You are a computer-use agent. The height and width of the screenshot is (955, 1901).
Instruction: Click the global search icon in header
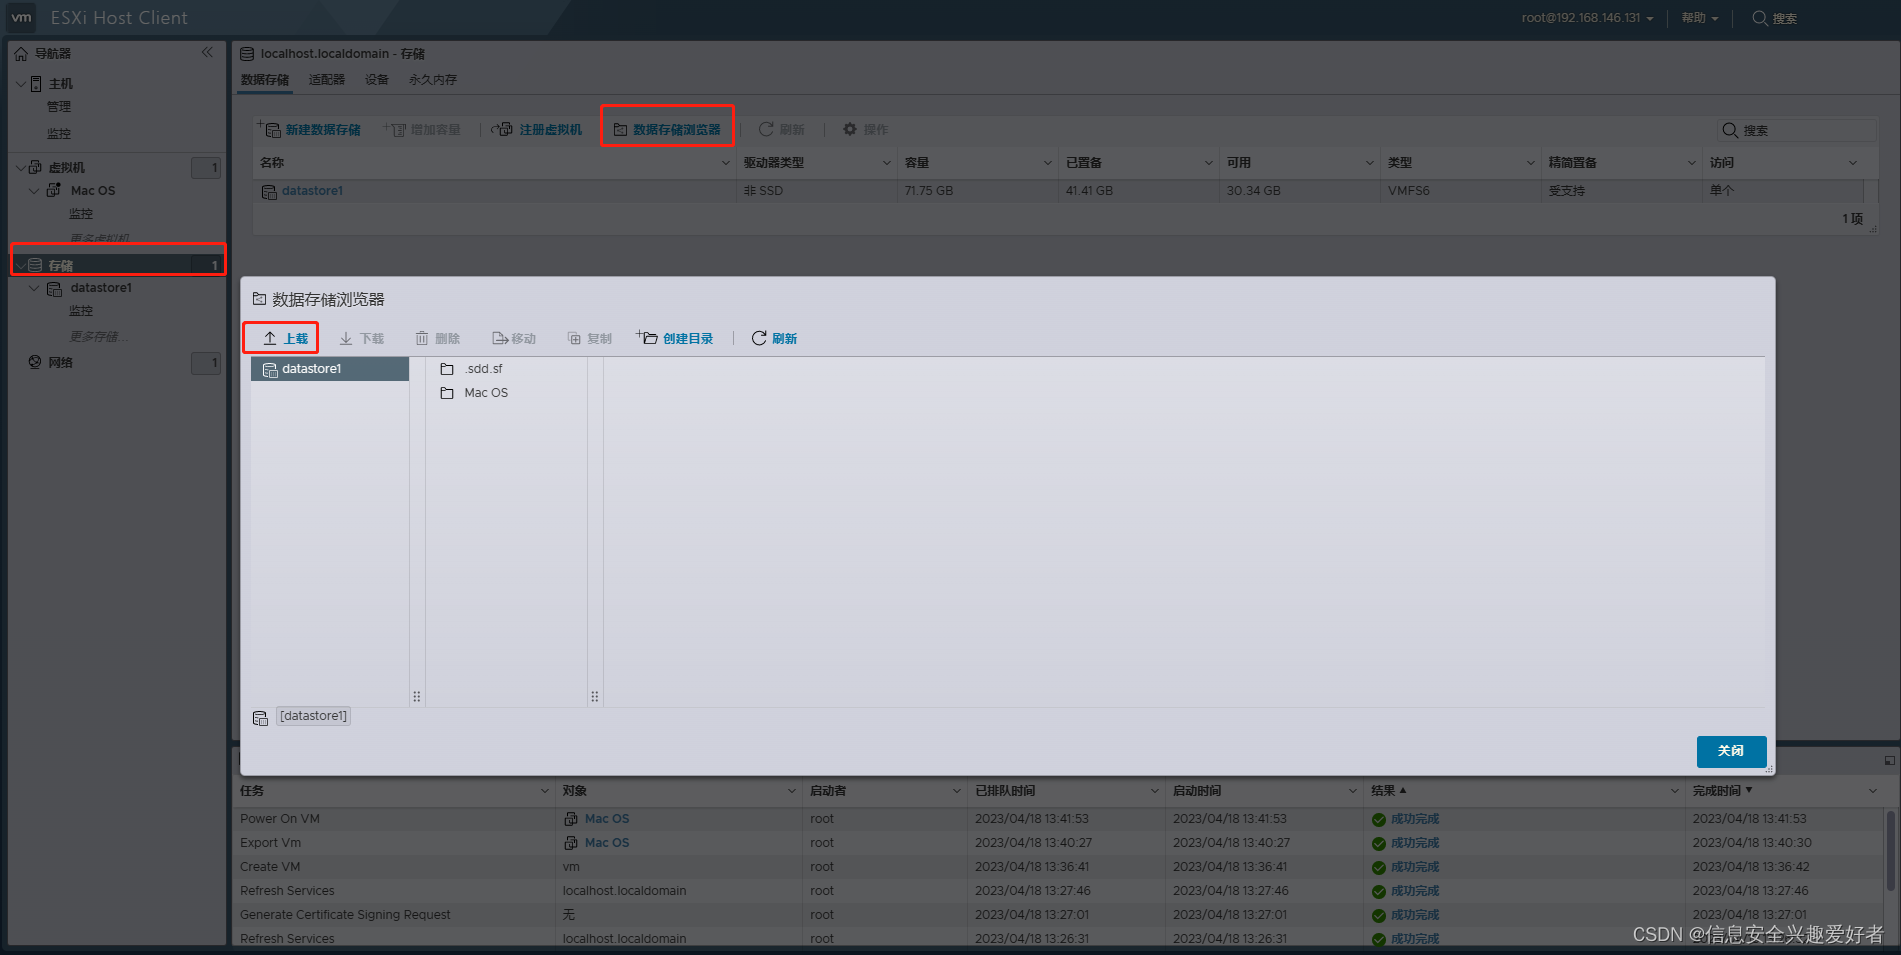1759,18
